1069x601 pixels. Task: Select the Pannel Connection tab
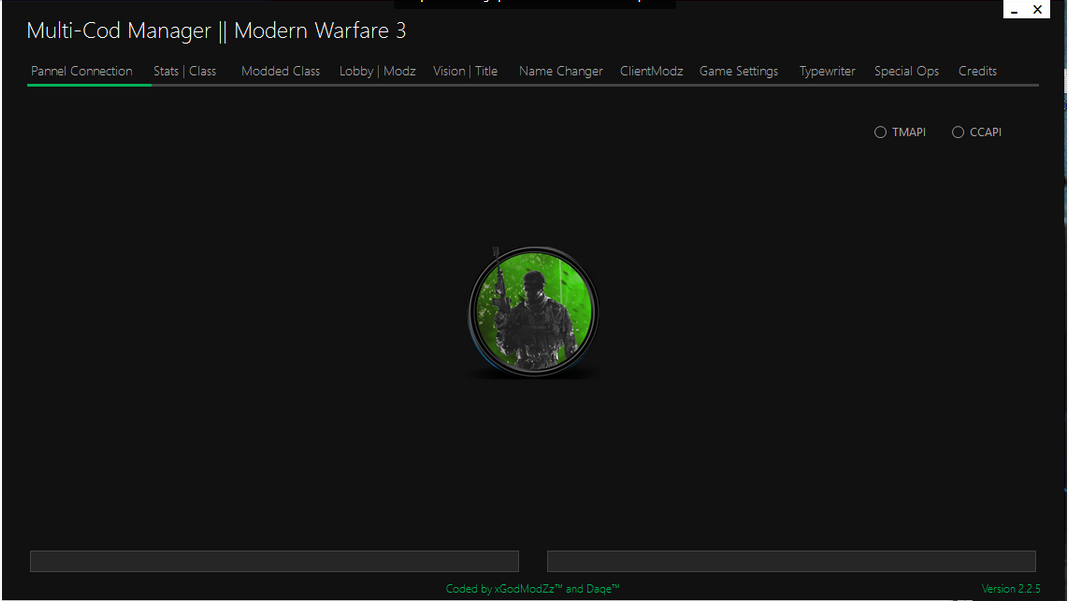coord(82,71)
